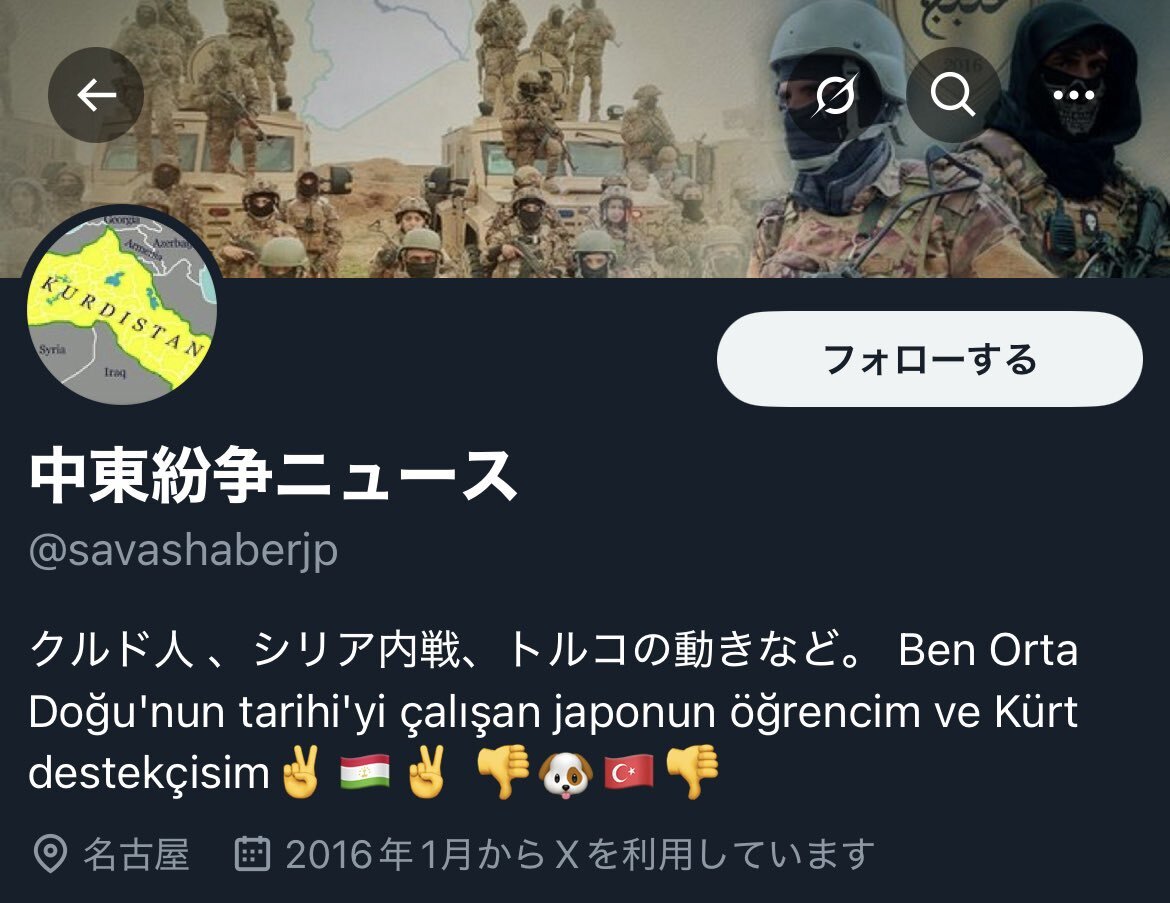Tap the Grok slash circle icon
The width and height of the screenshot is (1170, 903).
[x=834, y=95]
